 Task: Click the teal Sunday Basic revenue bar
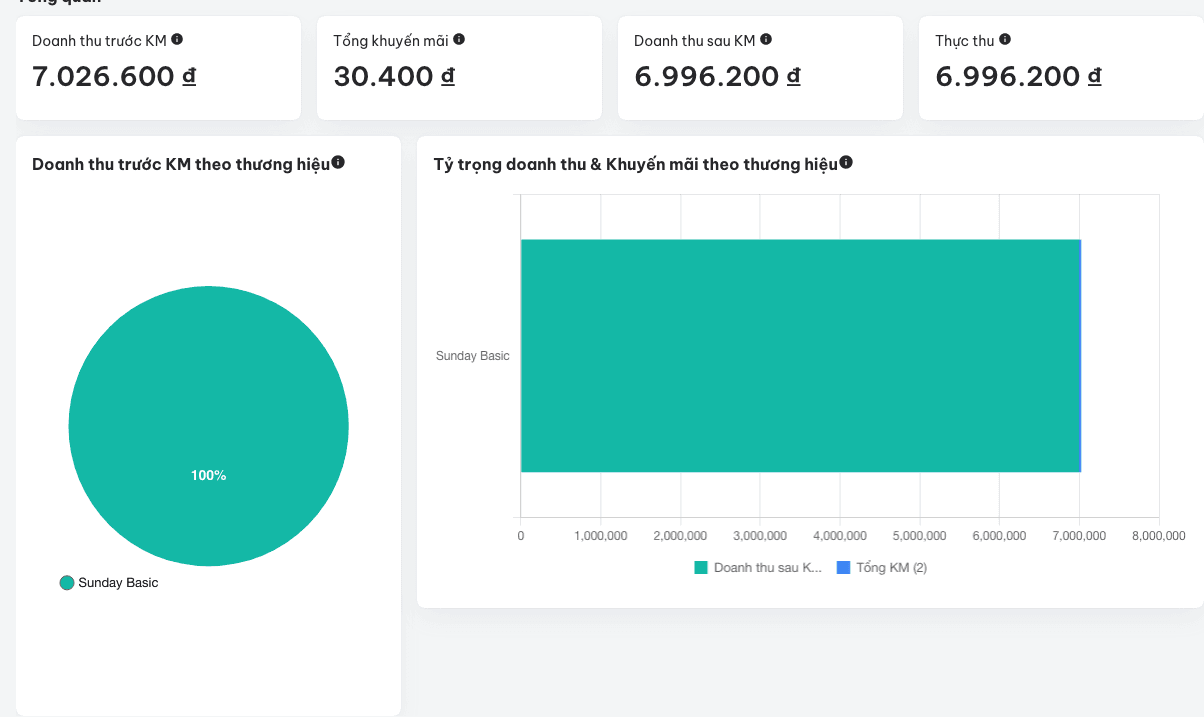(800, 355)
